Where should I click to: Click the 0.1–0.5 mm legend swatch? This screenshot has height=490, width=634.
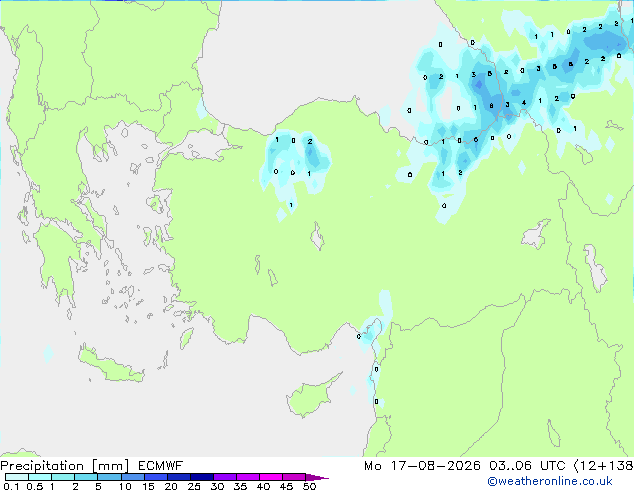tap(17, 477)
